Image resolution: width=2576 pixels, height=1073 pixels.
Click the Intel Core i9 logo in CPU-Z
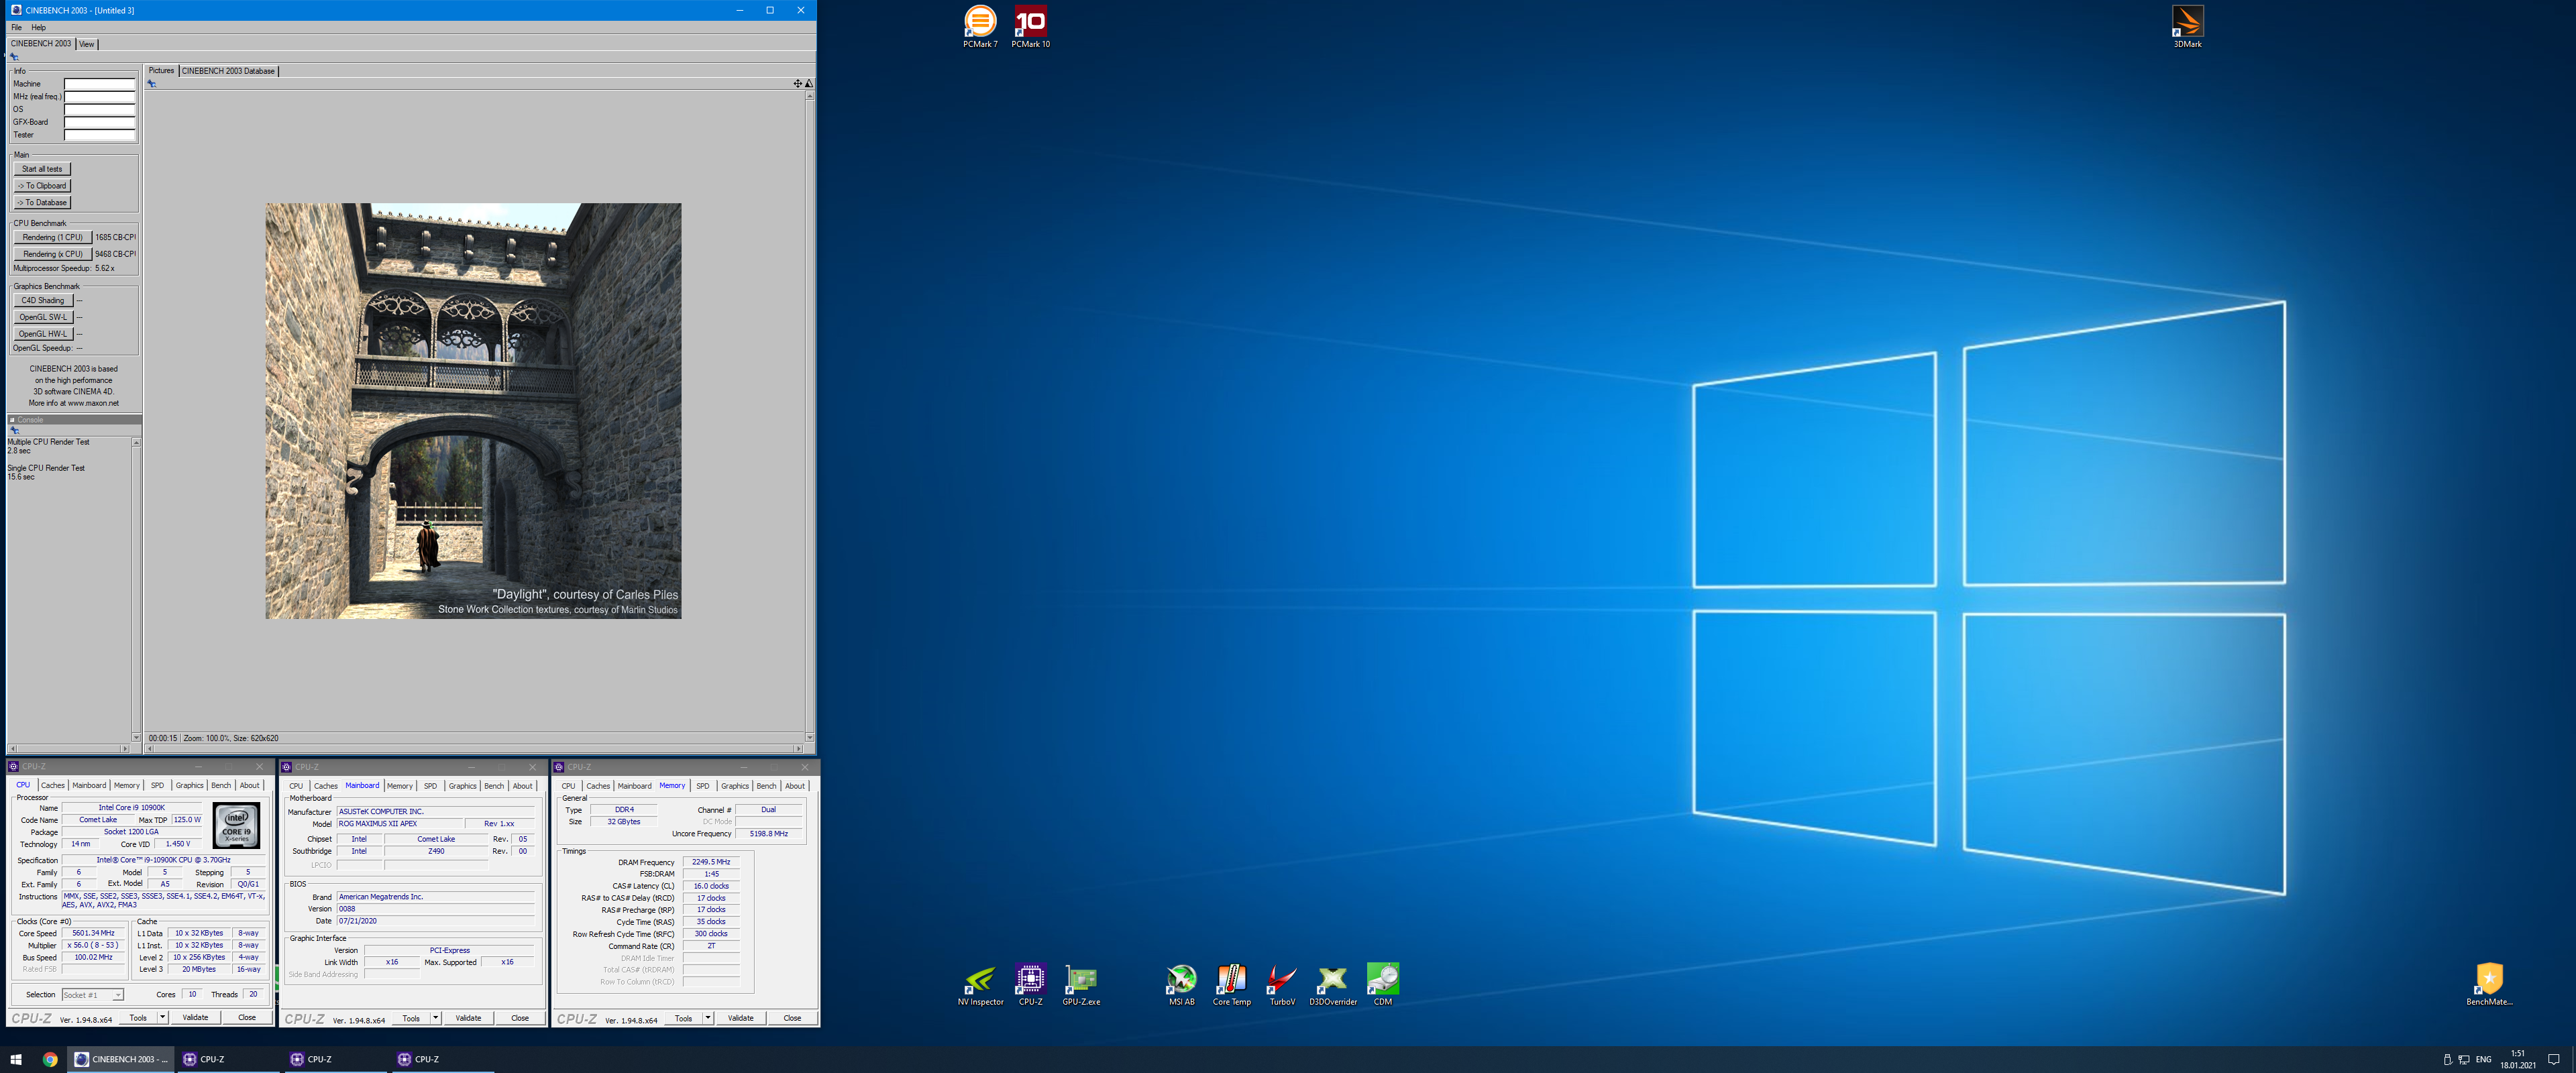[236, 825]
